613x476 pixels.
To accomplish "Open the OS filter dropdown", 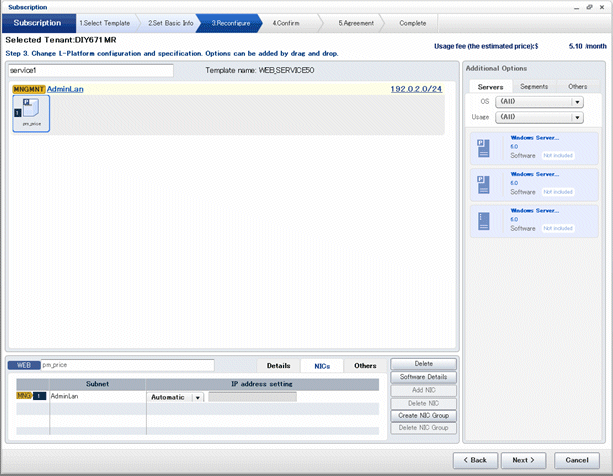I will (x=577, y=102).
